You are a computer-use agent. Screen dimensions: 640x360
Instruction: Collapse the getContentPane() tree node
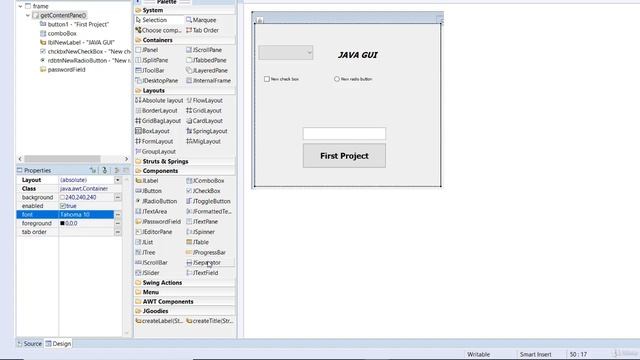tap(28, 15)
